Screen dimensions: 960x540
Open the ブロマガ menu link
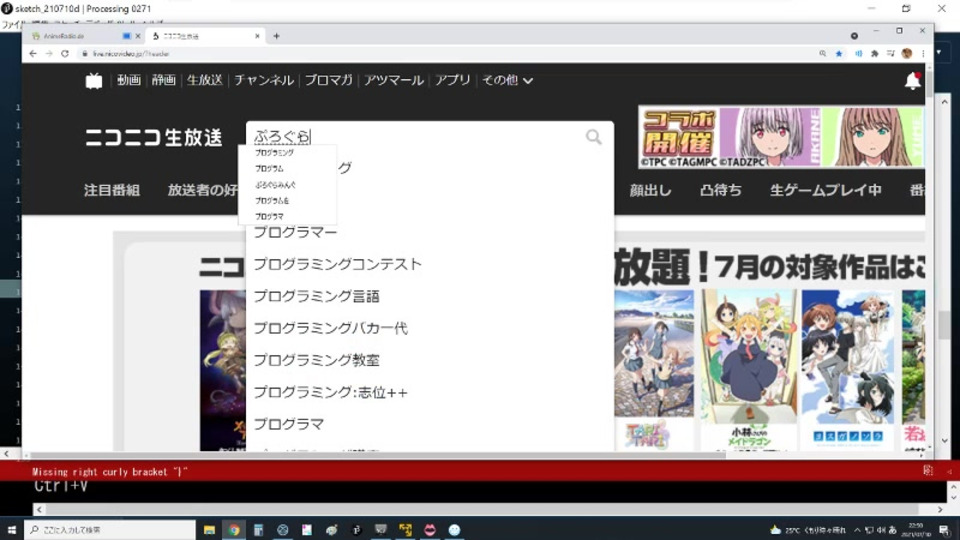pos(329,80)
